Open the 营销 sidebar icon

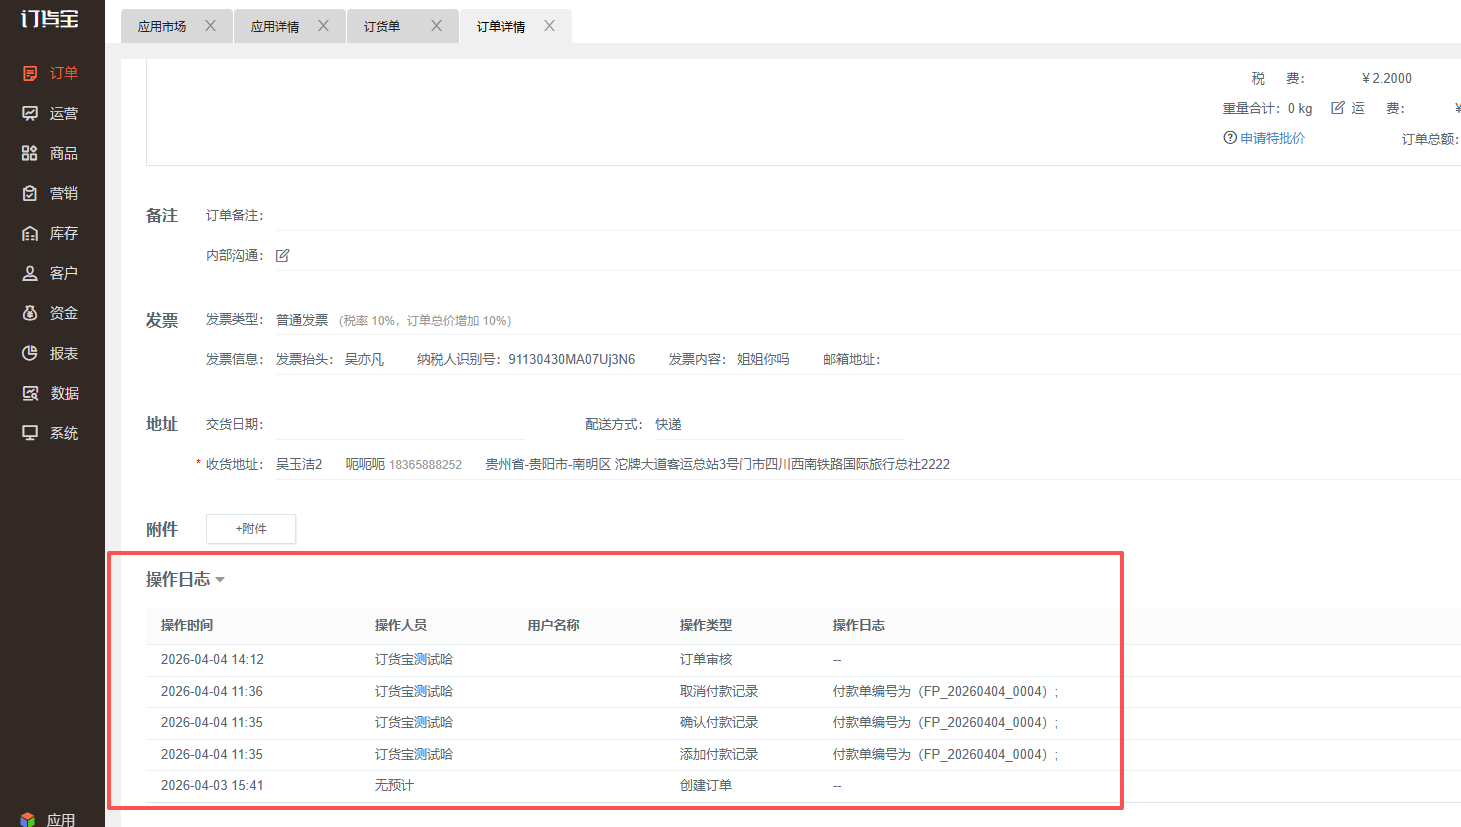(x=30, y=193)
